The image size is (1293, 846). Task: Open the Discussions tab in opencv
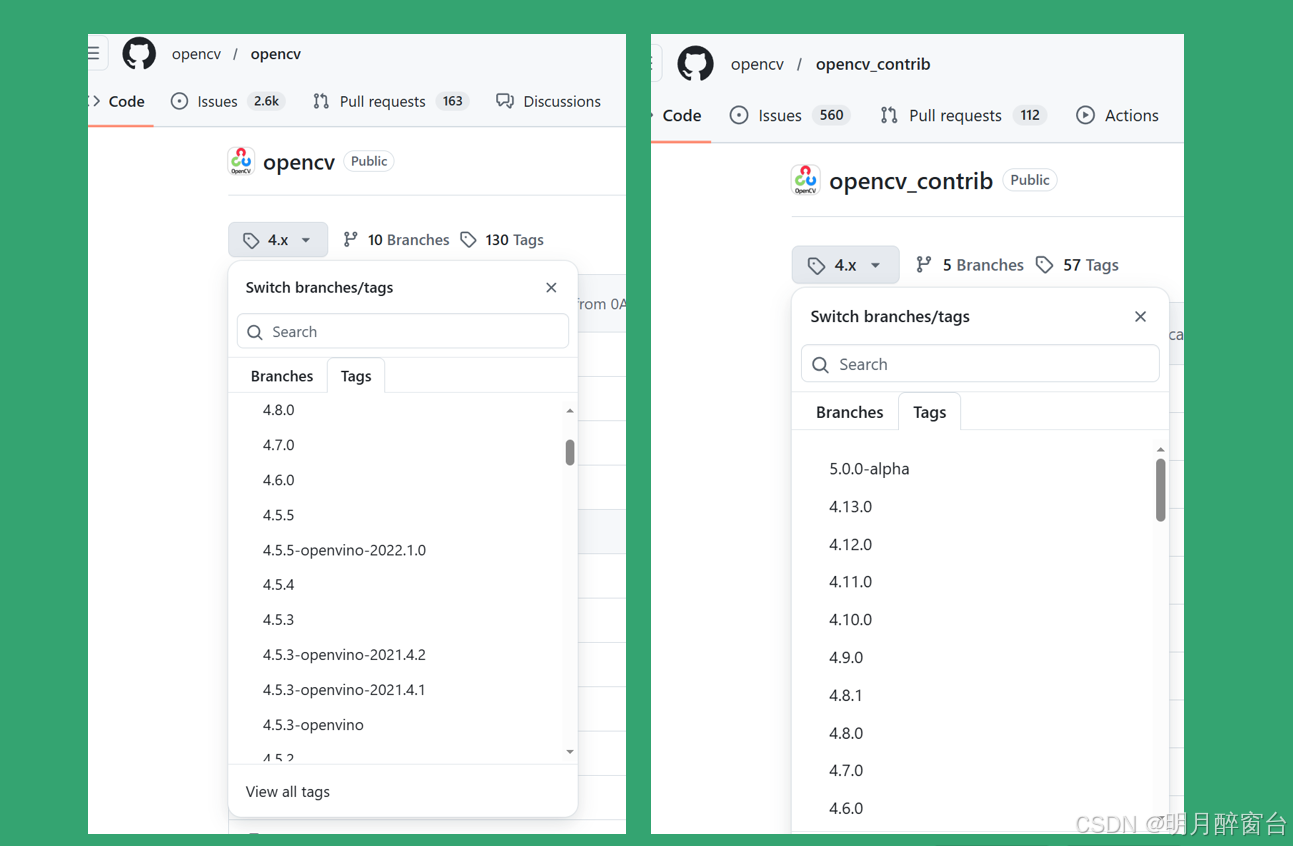tap(549, 101)
